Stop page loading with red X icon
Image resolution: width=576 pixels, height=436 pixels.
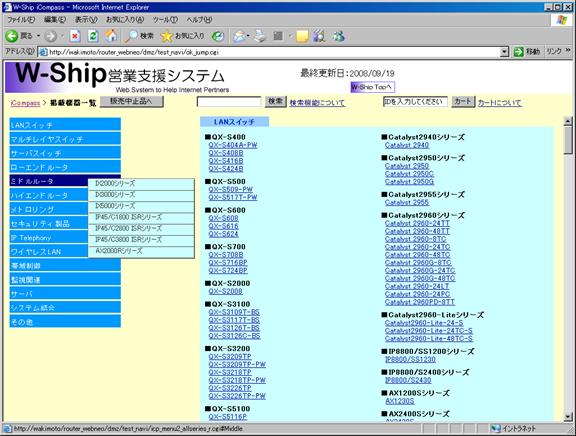pos(75,36)
